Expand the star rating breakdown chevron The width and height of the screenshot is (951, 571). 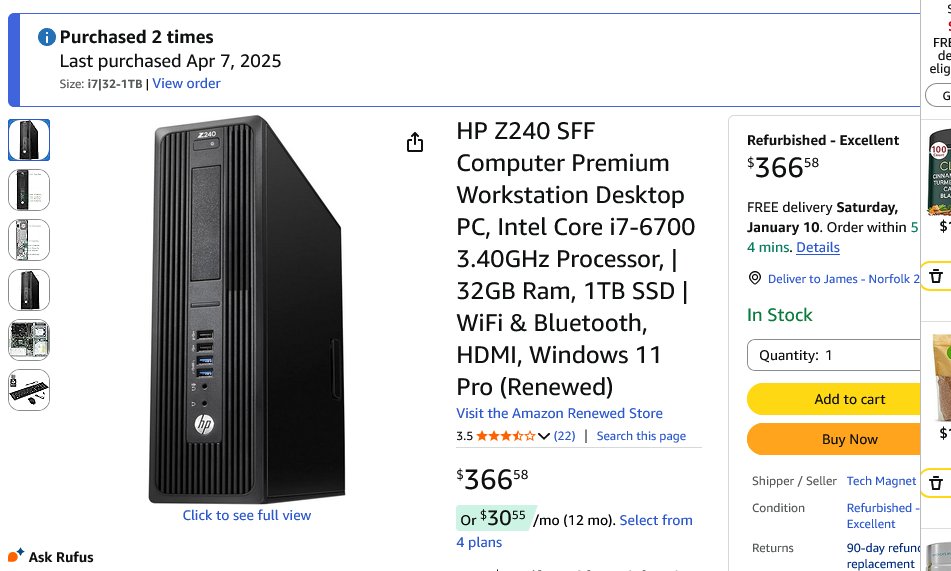coord(544,436)
